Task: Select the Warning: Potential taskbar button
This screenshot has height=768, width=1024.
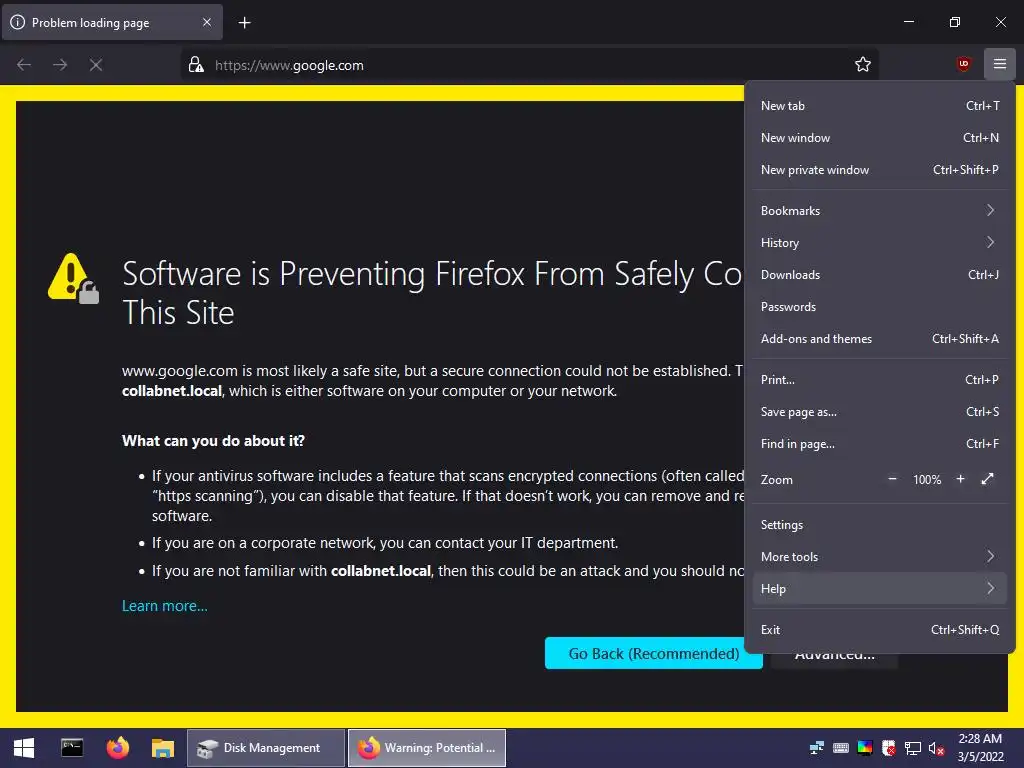Action: pyautogui.click(x=426, y=748)
